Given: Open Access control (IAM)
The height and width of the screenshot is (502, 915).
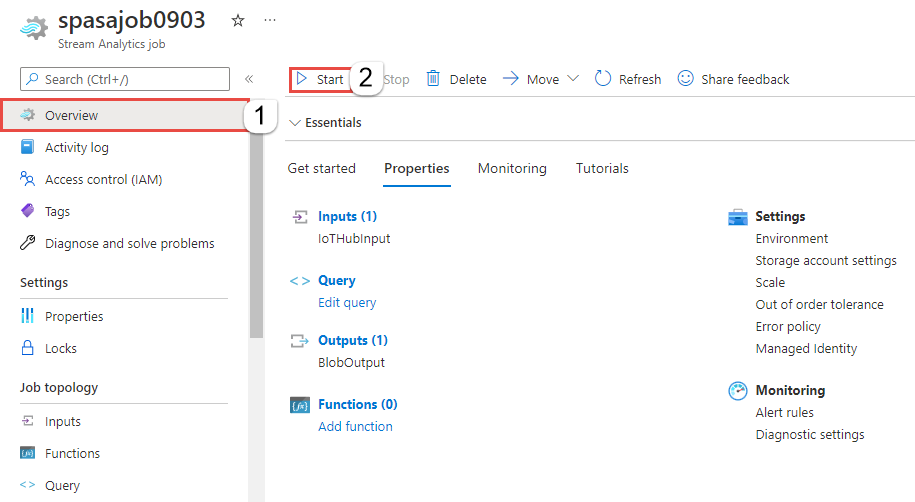Looking at the screenshot, I should click(103, 179).
